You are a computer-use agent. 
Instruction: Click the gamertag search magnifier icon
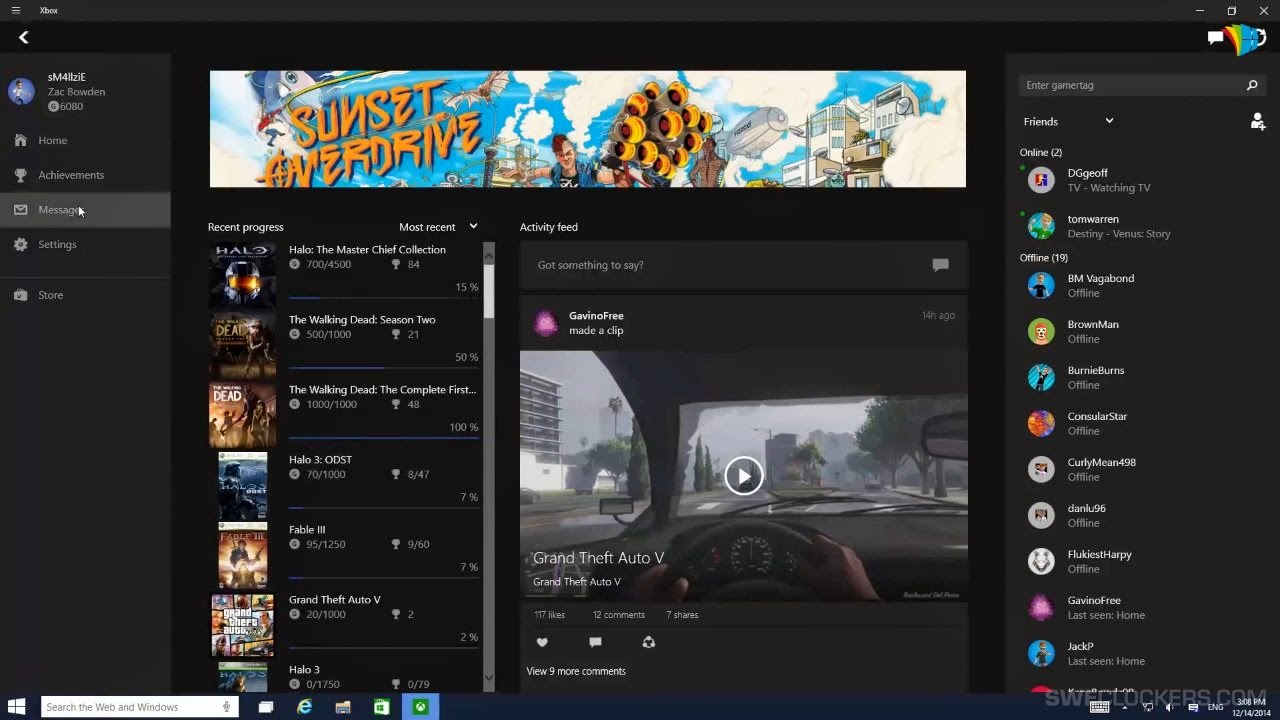[1251, 86]
